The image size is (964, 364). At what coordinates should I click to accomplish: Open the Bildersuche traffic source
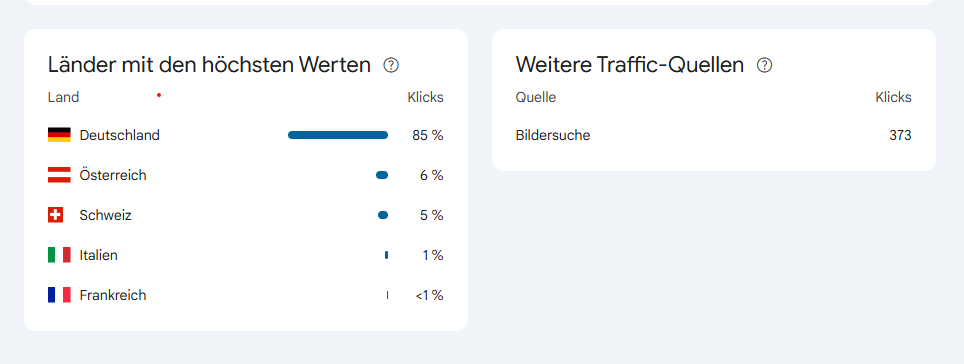pyautogui.click(x=553, y=135)
